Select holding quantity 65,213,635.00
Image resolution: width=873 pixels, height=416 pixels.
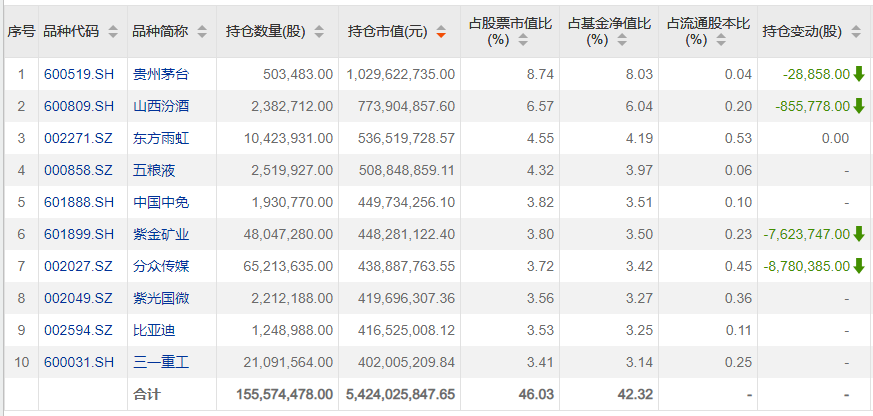click(288, 266)
